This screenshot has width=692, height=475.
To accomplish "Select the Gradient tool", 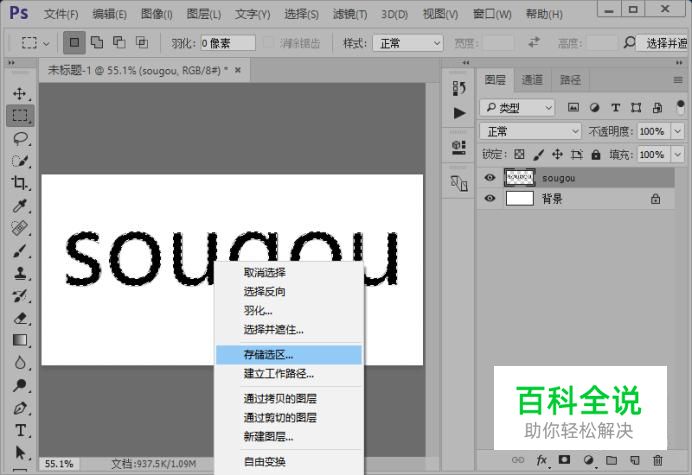I will [20, 340].
